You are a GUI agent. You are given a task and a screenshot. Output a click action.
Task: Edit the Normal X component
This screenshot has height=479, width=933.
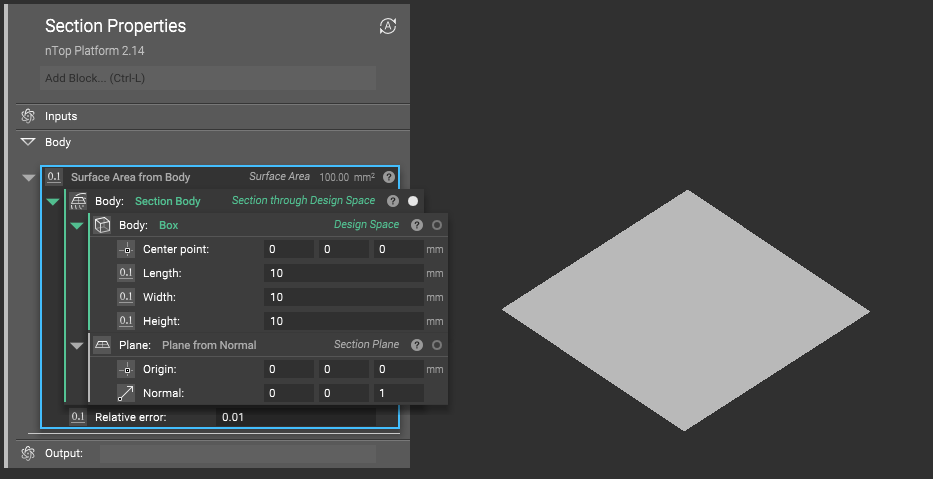(x=289, y=393)
